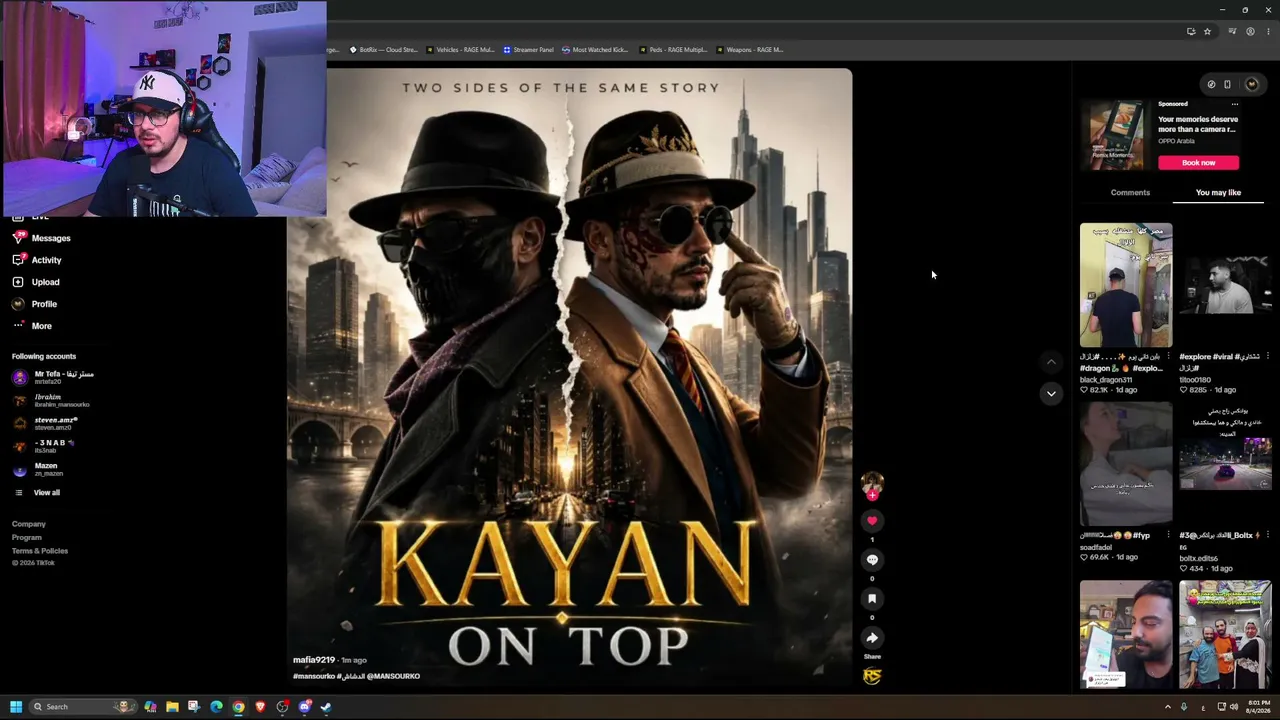Open the video comments bubble icon
The image size is (1280, 720).
(872, 560)
